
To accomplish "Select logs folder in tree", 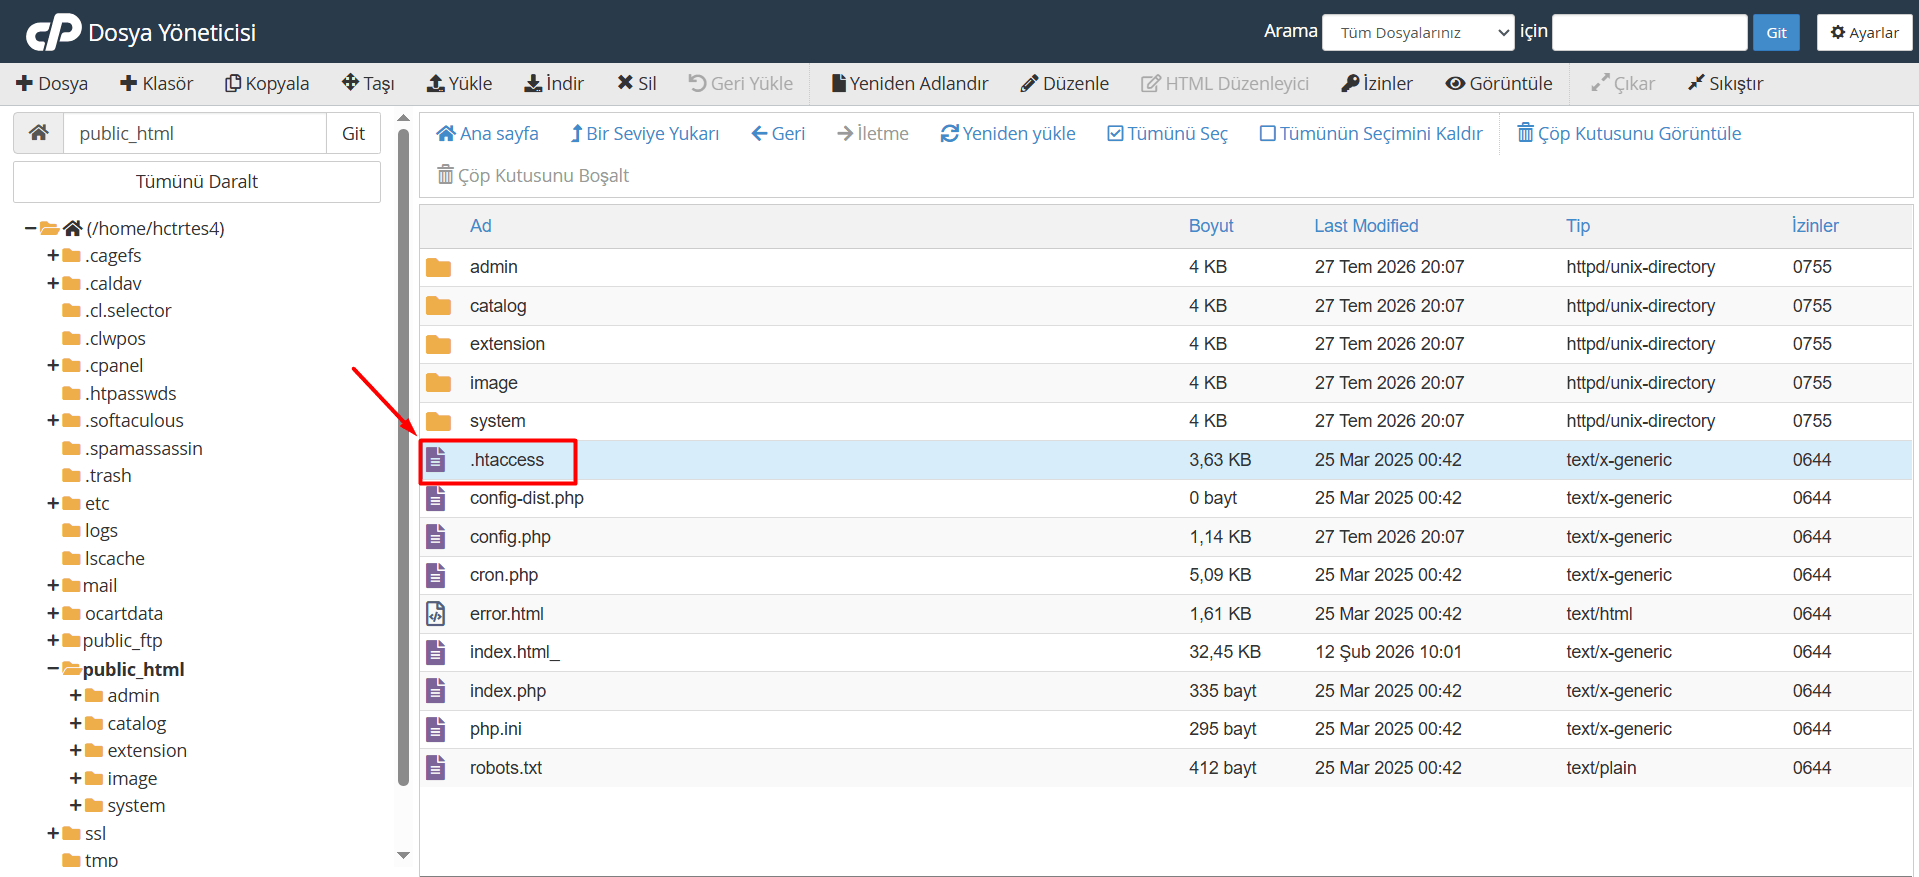I will (101, 531).
